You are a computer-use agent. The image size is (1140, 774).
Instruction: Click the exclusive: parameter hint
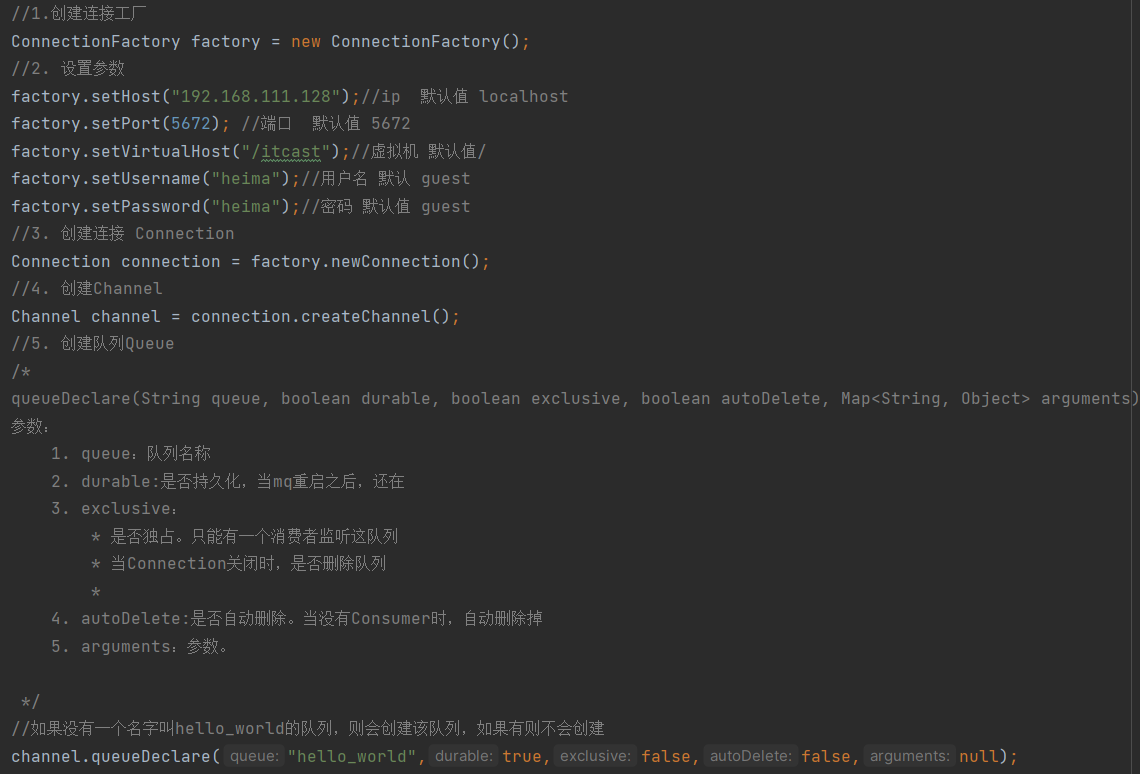[x=595, y=757]
